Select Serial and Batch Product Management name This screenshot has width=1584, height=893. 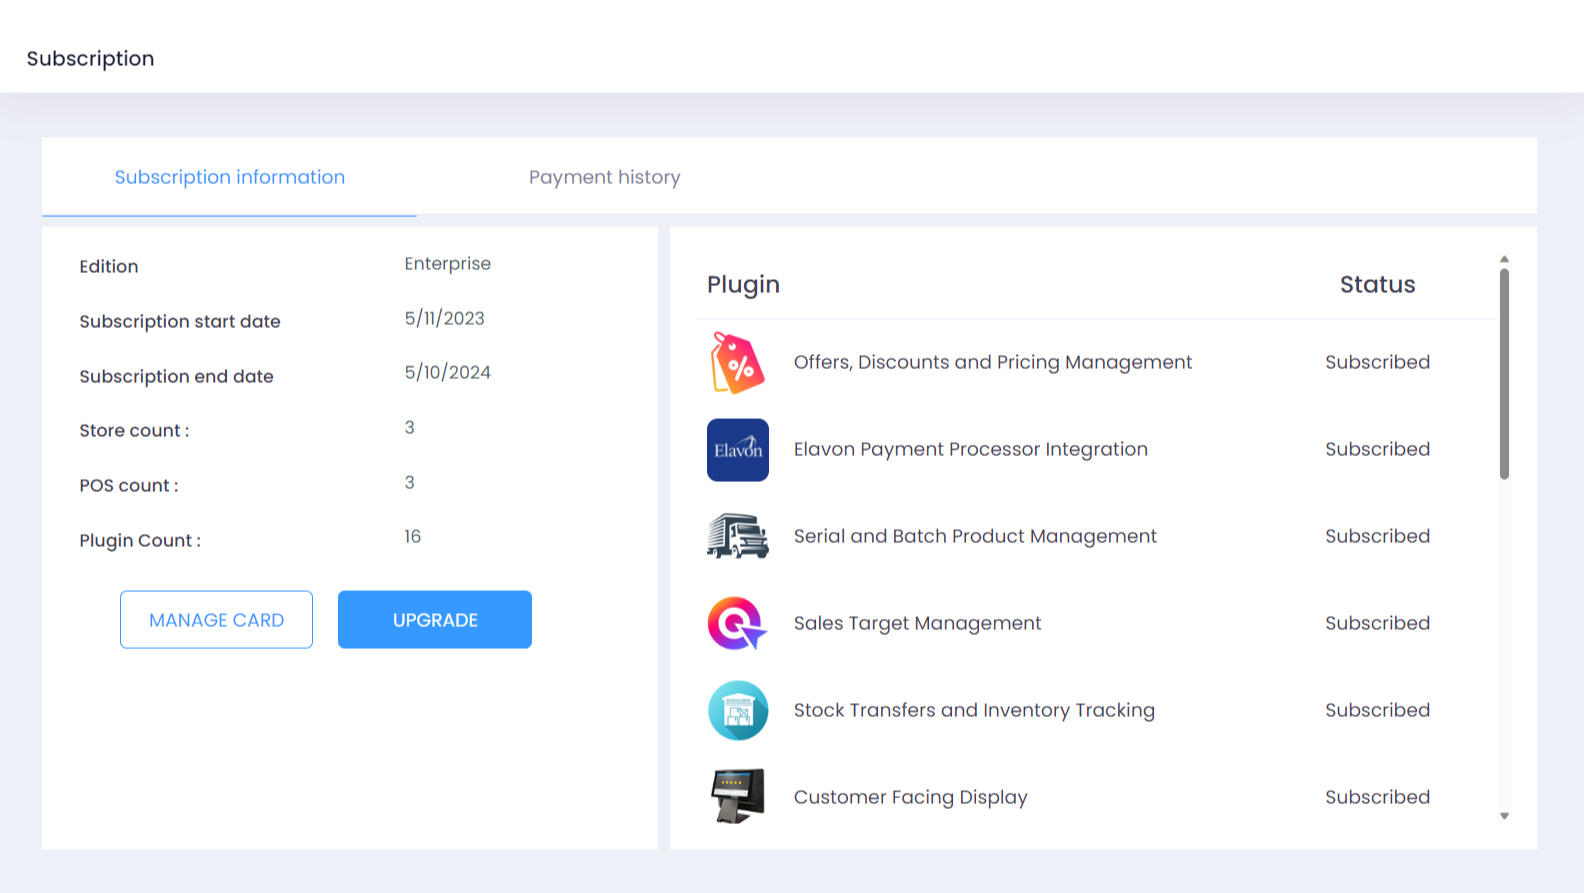[974, 536]
